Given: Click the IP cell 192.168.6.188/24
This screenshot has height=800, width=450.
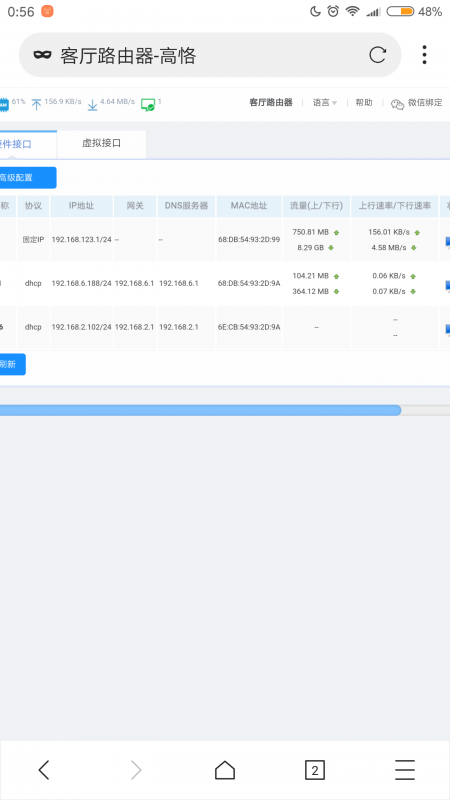Looking at the screenshot, I should pyautogui.click(x=82, y=283).
